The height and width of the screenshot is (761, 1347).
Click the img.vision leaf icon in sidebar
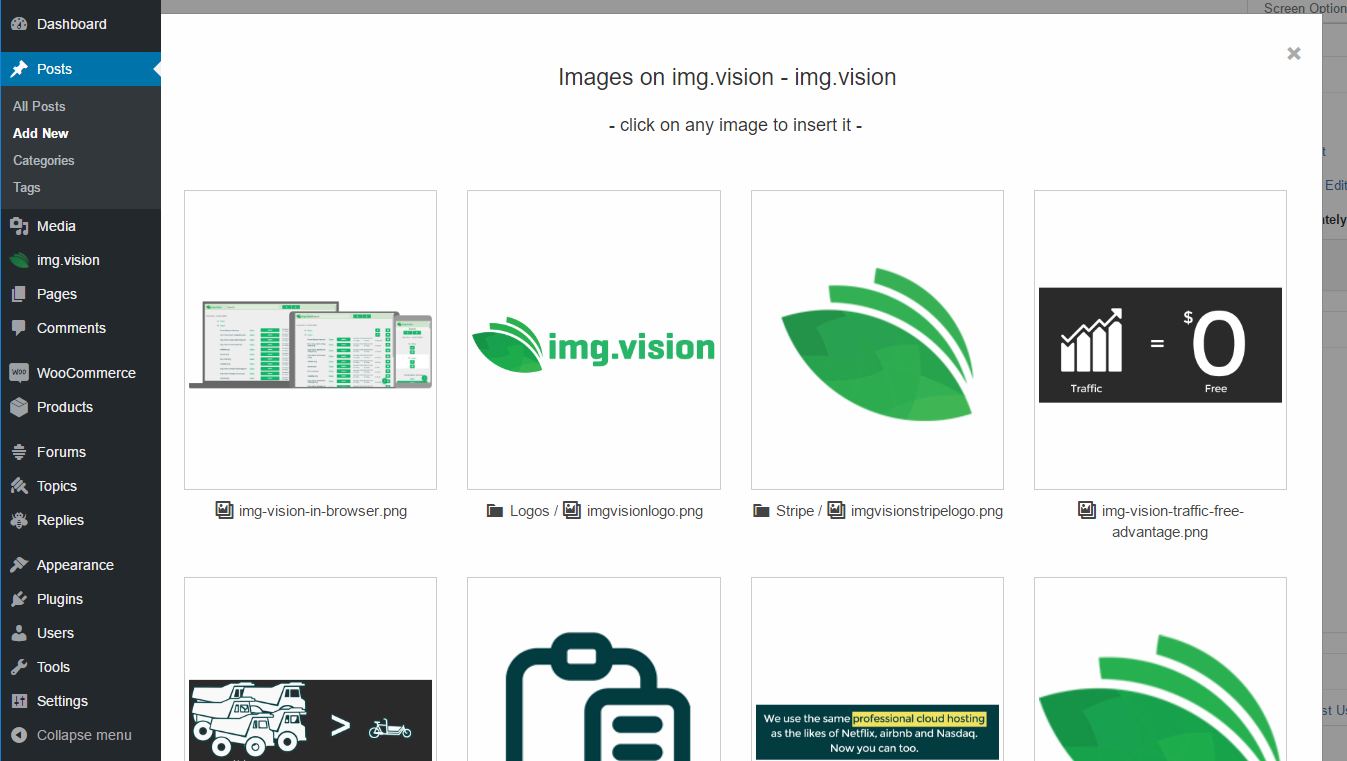19,260
